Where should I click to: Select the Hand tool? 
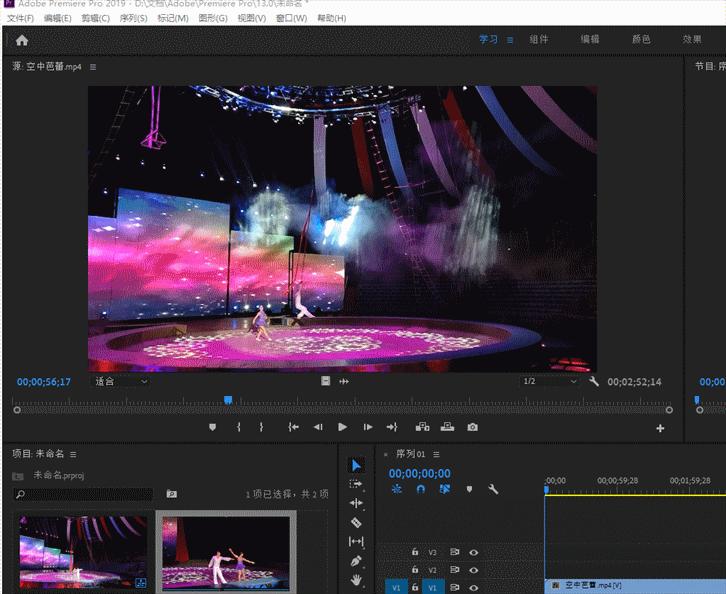point(356,580)
